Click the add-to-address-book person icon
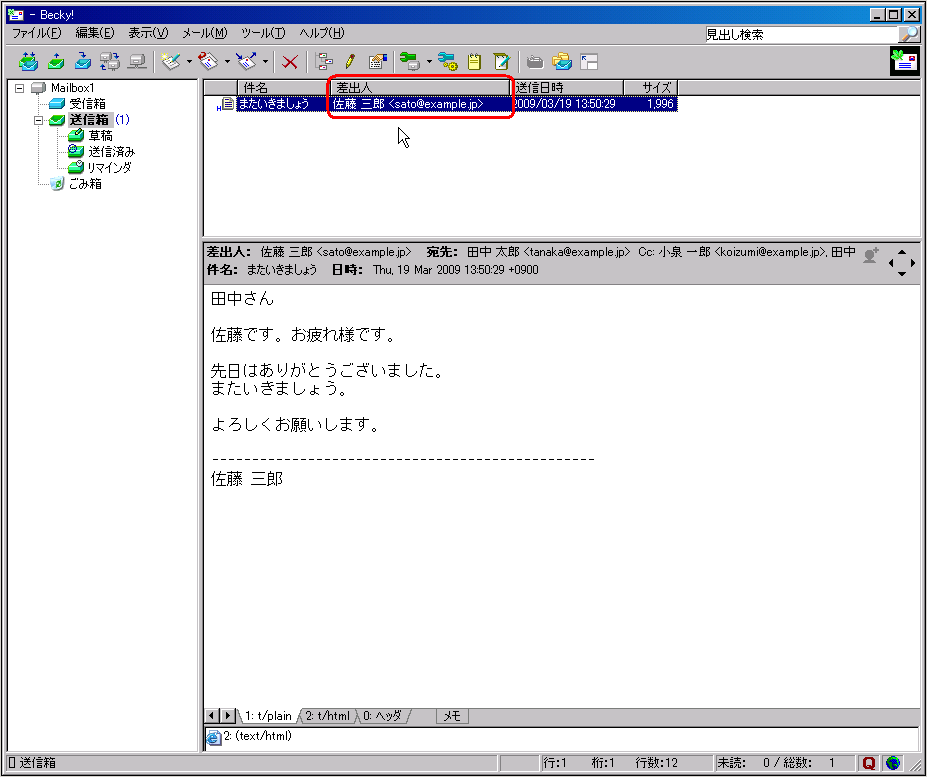Viewport: 927px width, 777px height. (x=871, y=256)
